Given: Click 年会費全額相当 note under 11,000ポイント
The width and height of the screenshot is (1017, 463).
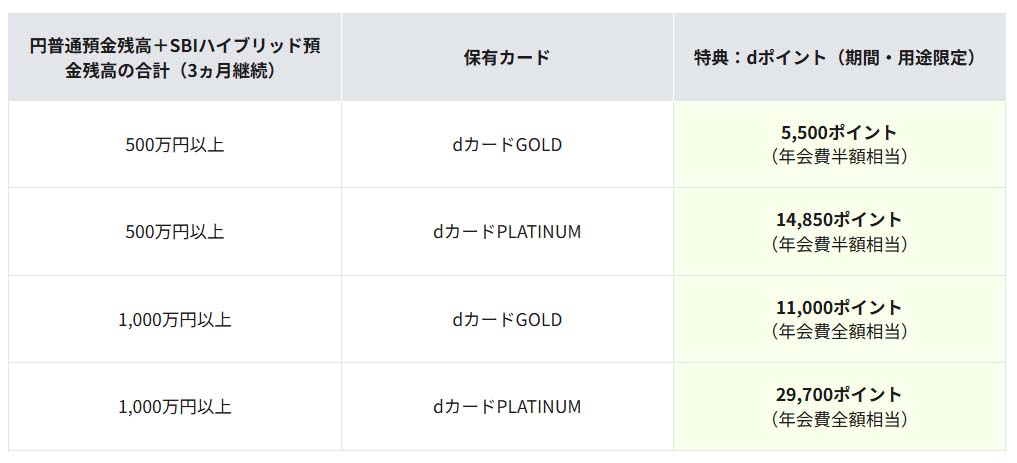Looking at the screenshot, I should tap(839, 331).
